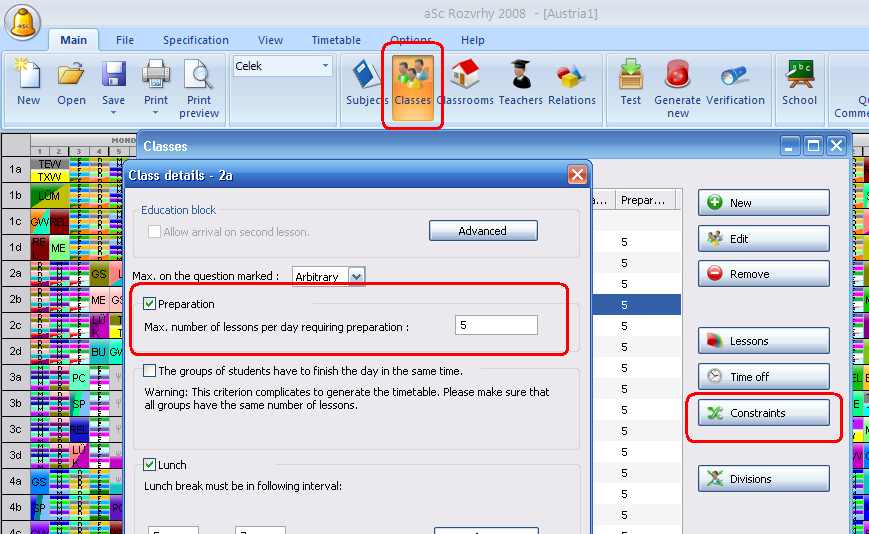Viewport: 869px width, 534px height.
Task: Switch to the Timetable ribbon tab
Action: click(336, 40)
